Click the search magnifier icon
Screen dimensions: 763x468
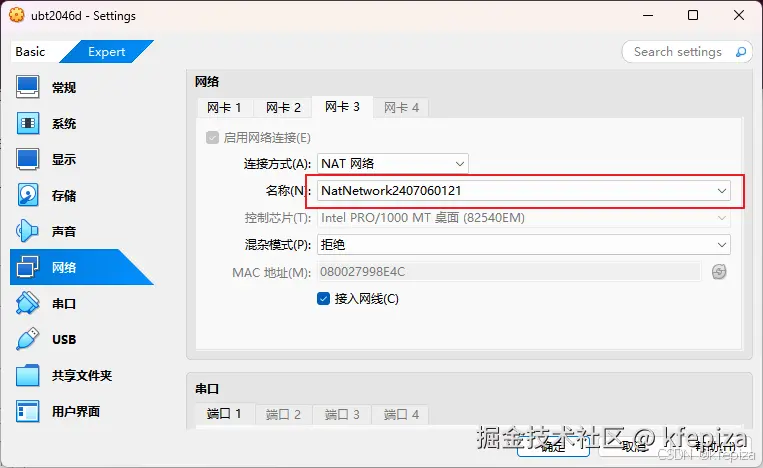click(x=741, y=52)
